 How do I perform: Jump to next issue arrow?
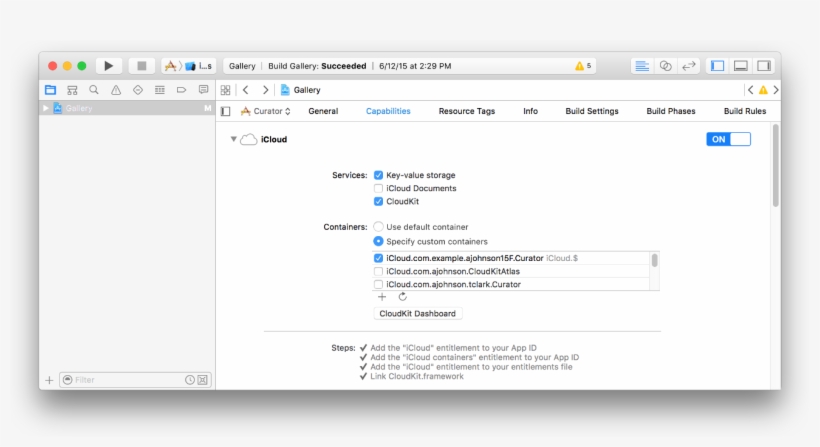point(776,90)
